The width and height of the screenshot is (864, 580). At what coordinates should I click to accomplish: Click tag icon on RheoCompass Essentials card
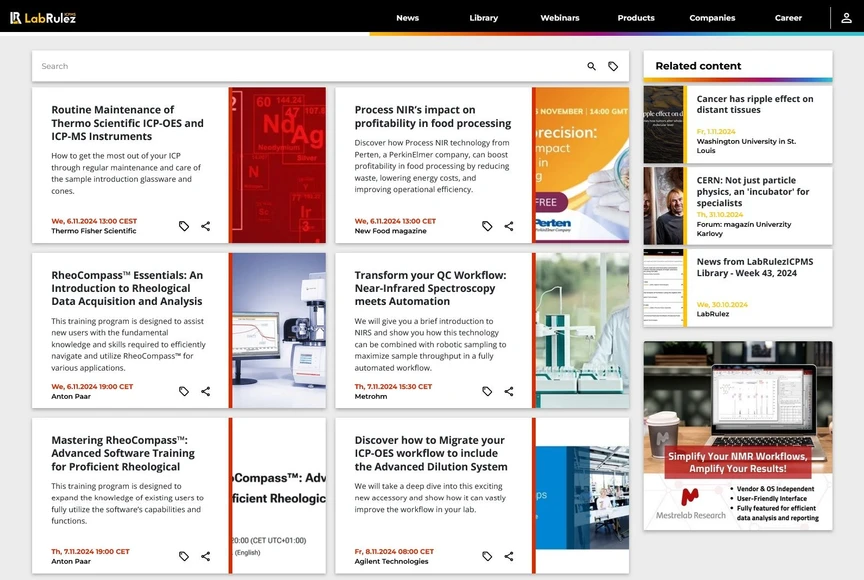pyautogui.click(x=184, y=391)
